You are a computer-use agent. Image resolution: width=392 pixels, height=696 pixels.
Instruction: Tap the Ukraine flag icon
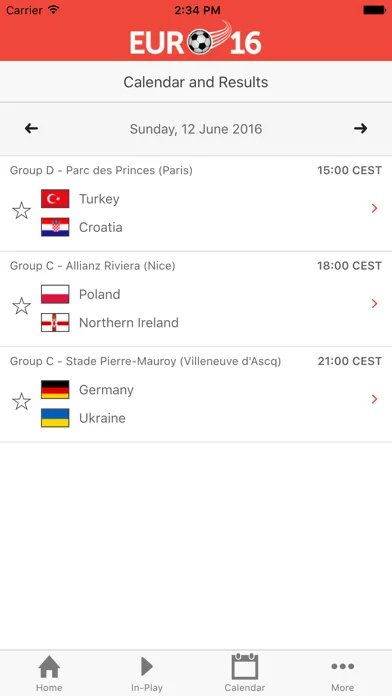click(55, 418)
